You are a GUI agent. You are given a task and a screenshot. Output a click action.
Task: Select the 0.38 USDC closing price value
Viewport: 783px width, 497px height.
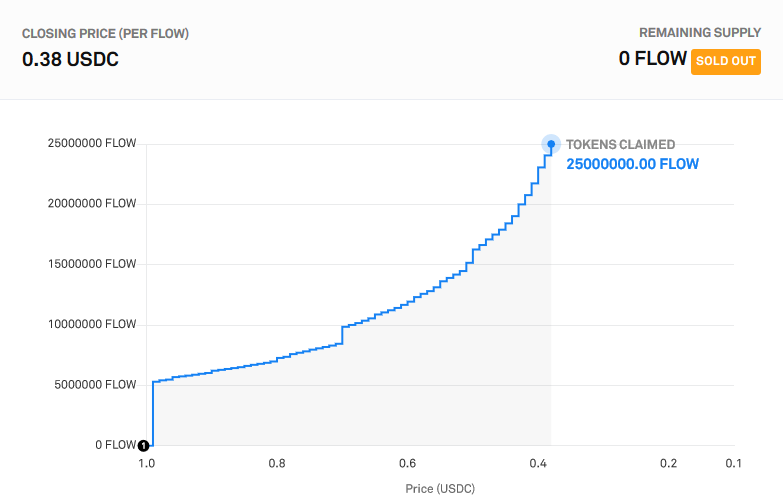click(x=70, y=59)
